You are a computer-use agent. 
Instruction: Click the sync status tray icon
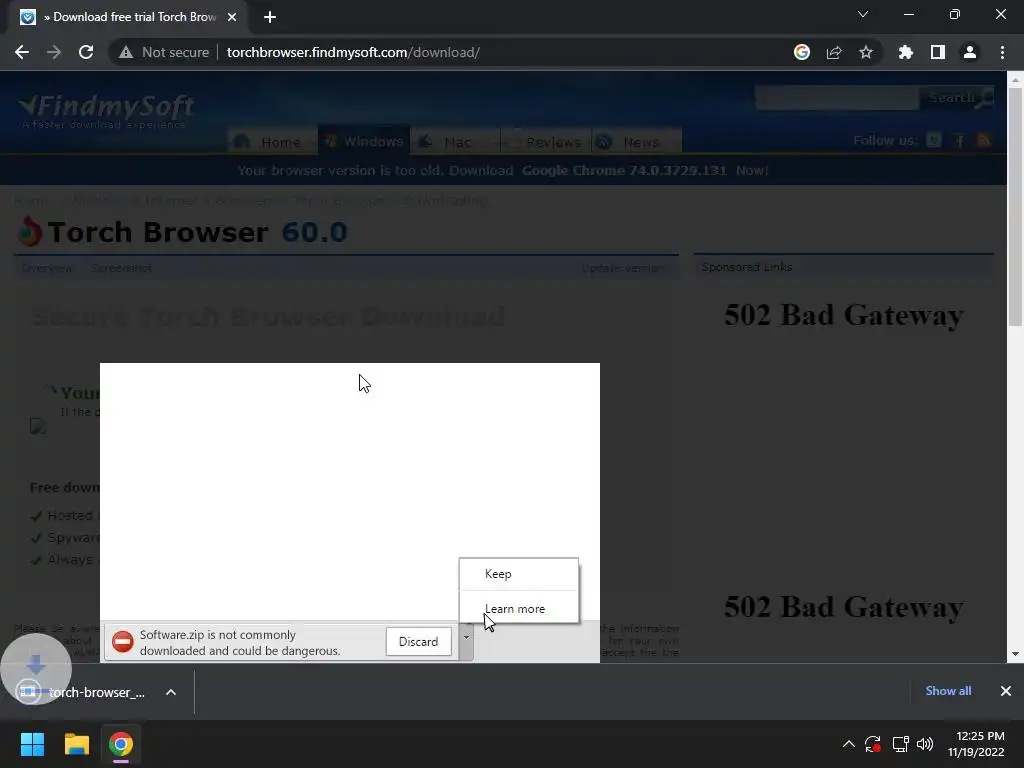[x=873, y=744]
